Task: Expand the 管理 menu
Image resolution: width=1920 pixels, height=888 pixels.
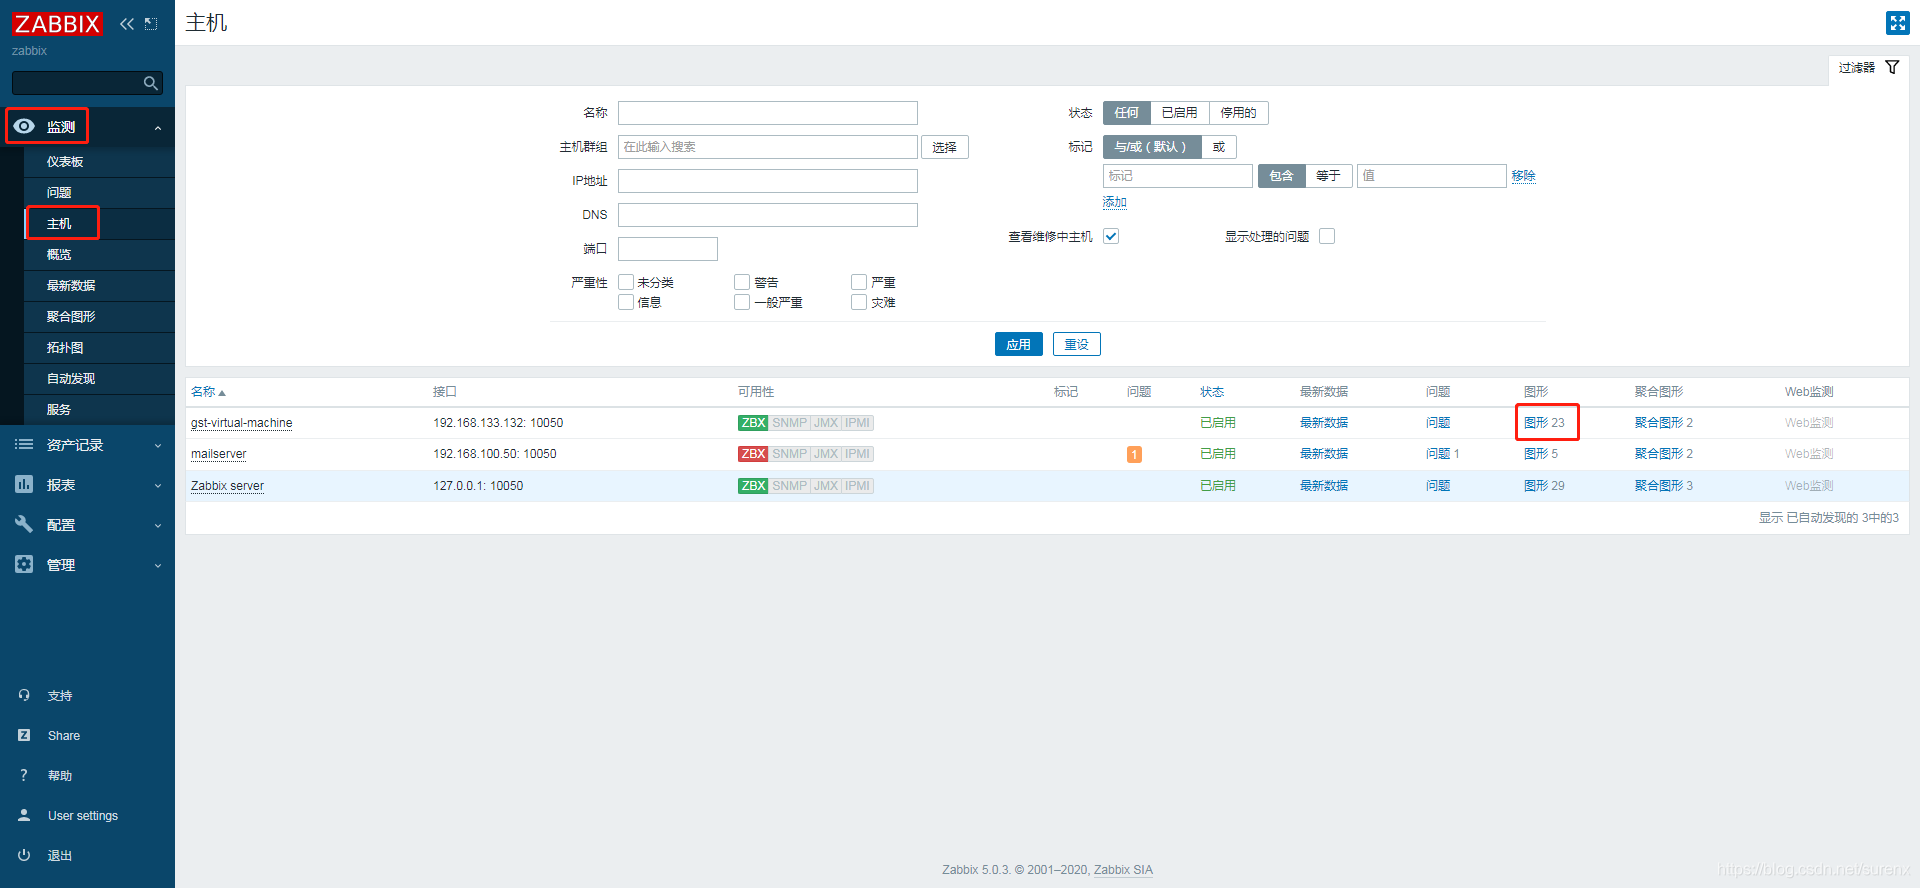Action: 87,565
